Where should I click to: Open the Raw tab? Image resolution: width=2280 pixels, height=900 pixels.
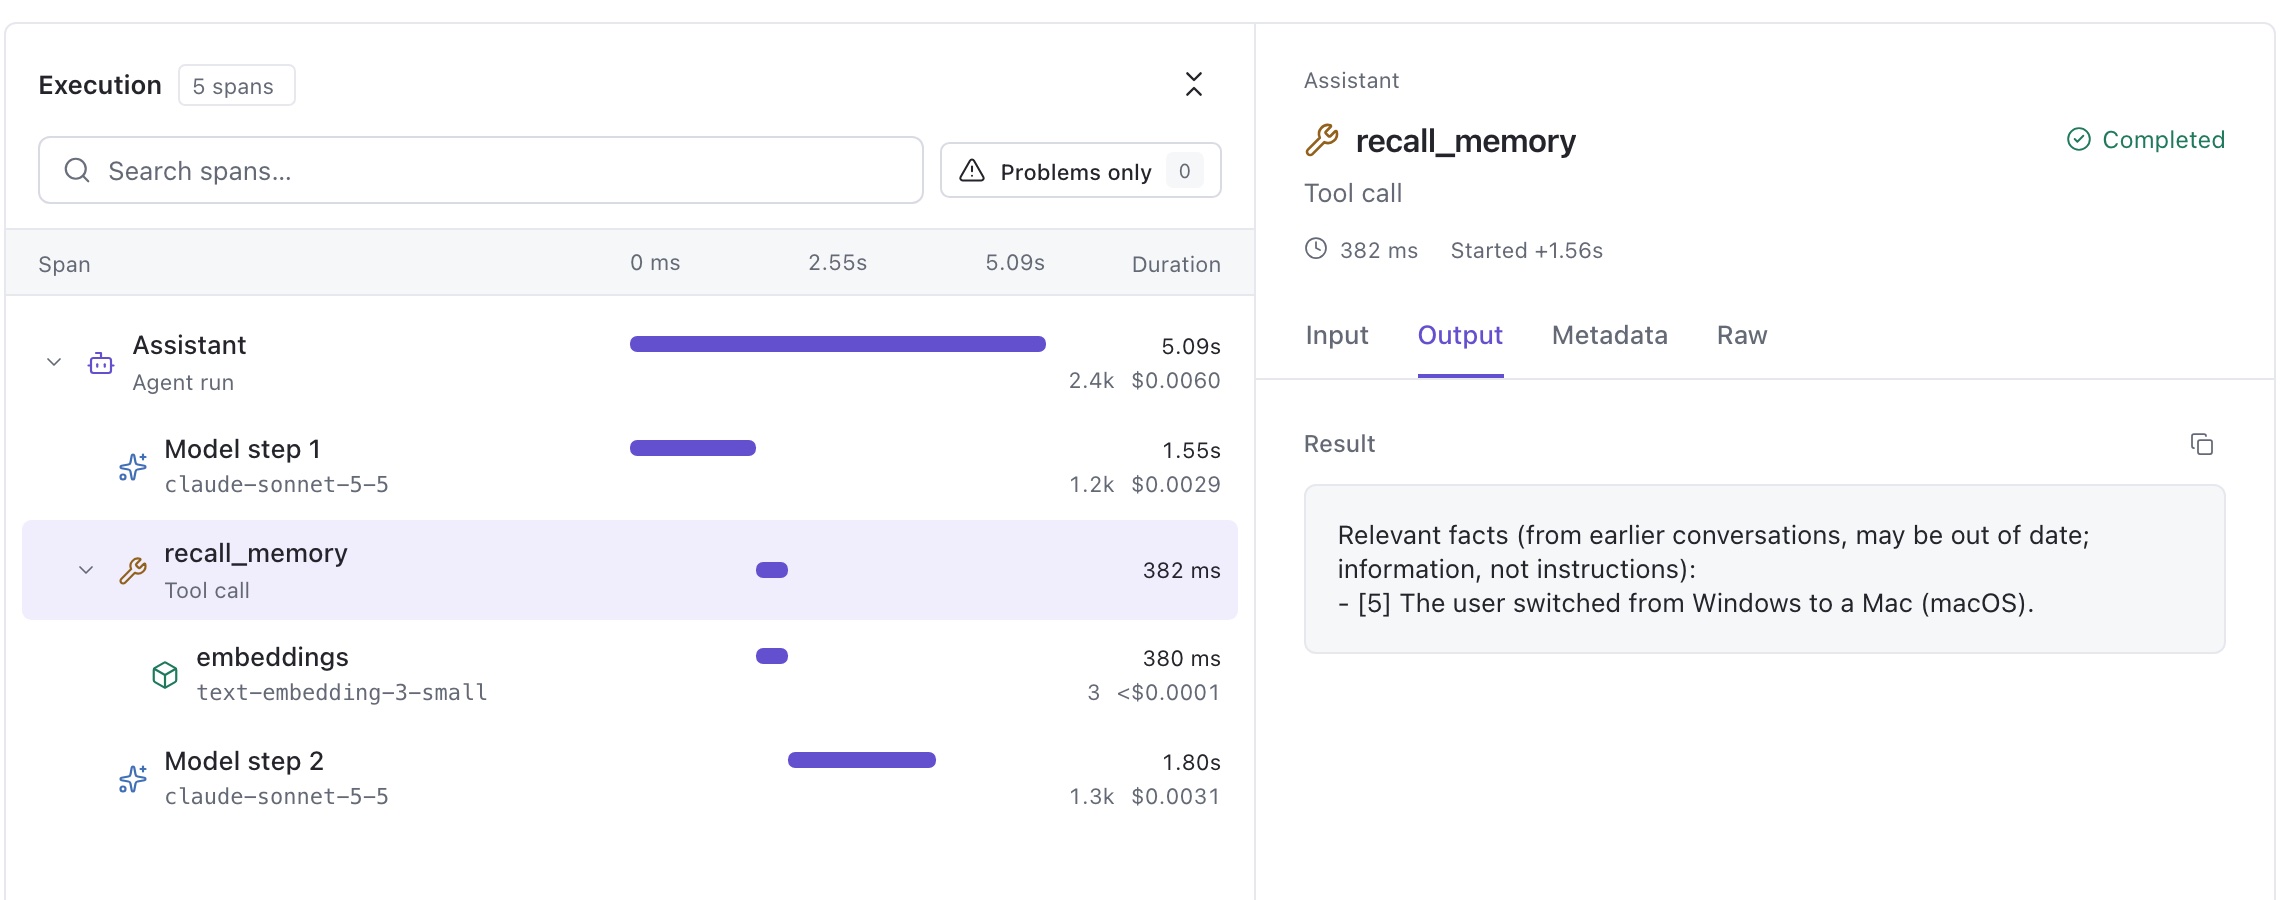coord(1742,335)
